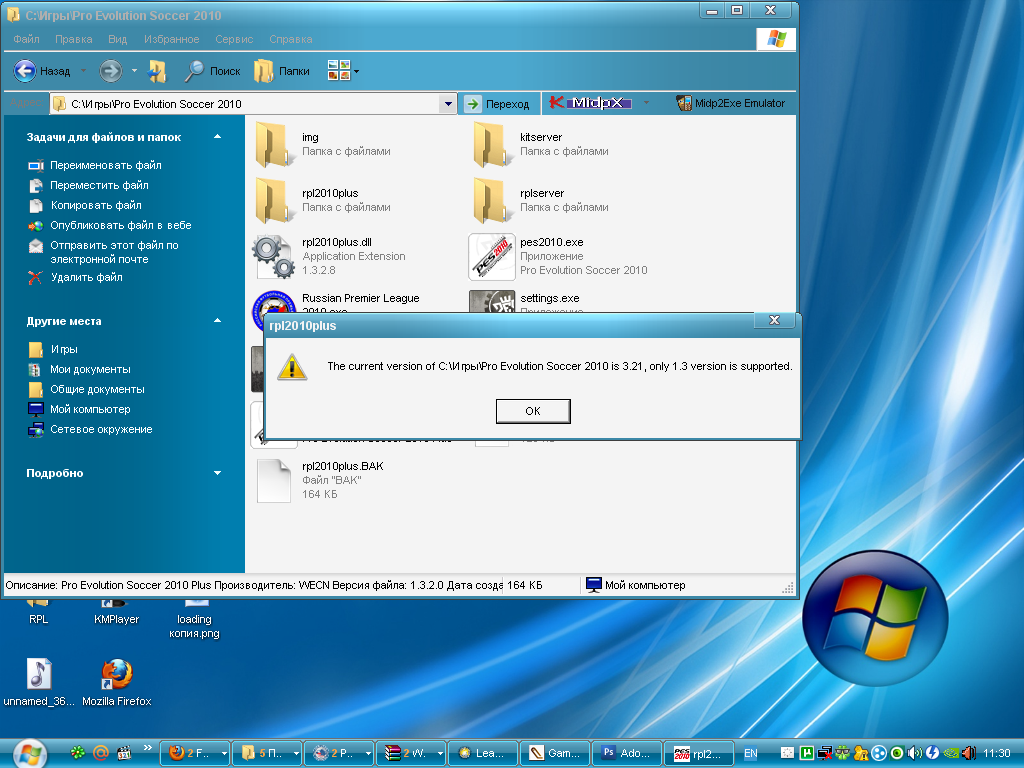This screenshot has width=1024, height=768.
Task: Open the Справка menu
Action: coord(291,39)
